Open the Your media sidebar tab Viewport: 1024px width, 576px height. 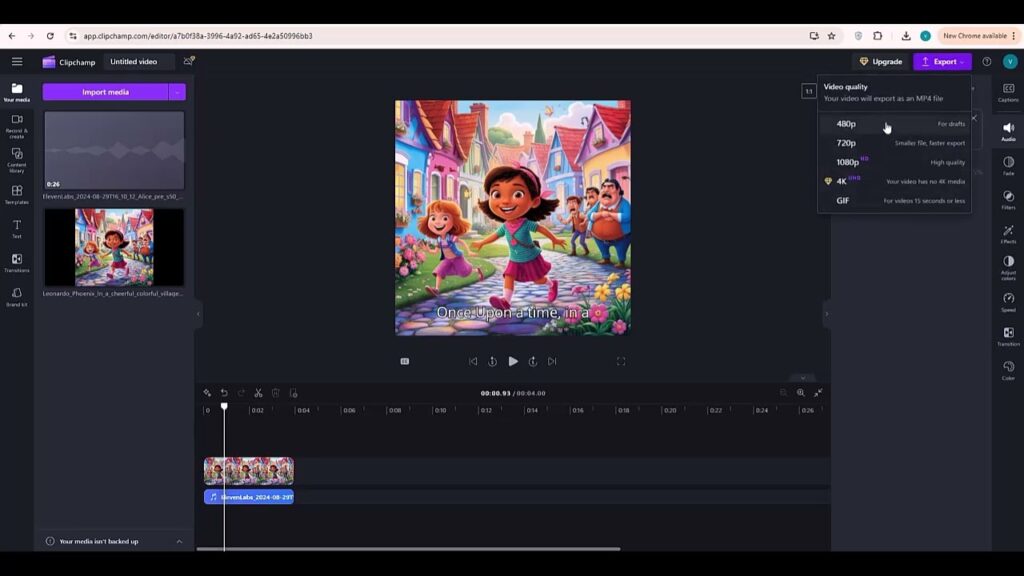pos(17,92)
